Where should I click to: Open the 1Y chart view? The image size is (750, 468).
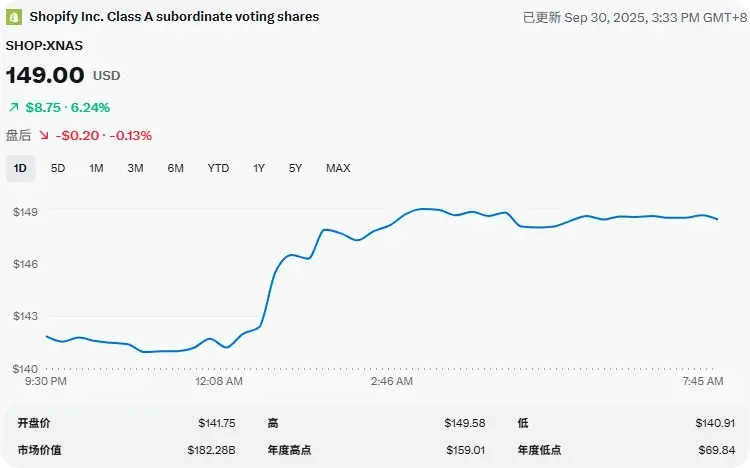(x=259, y=168)
